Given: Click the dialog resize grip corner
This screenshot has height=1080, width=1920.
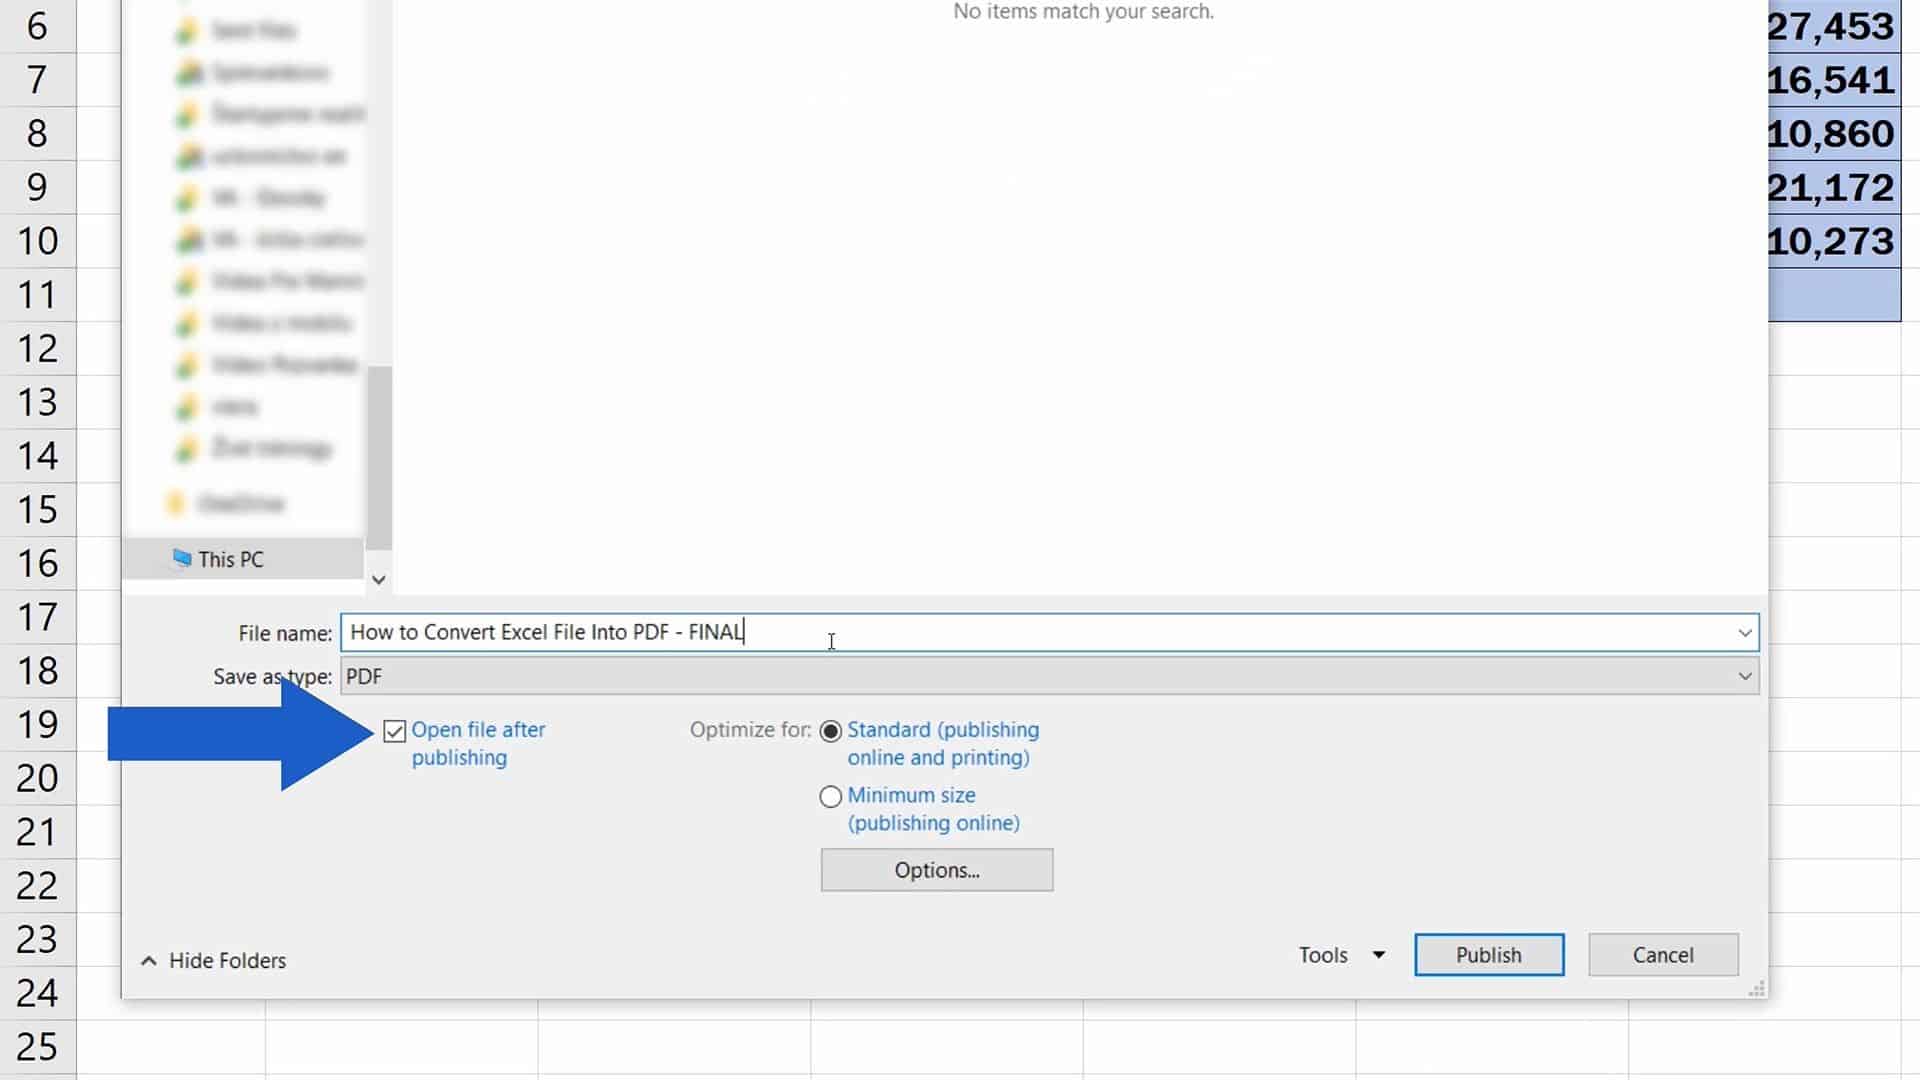Looking at the screenshot, I should click(1756, 989).
